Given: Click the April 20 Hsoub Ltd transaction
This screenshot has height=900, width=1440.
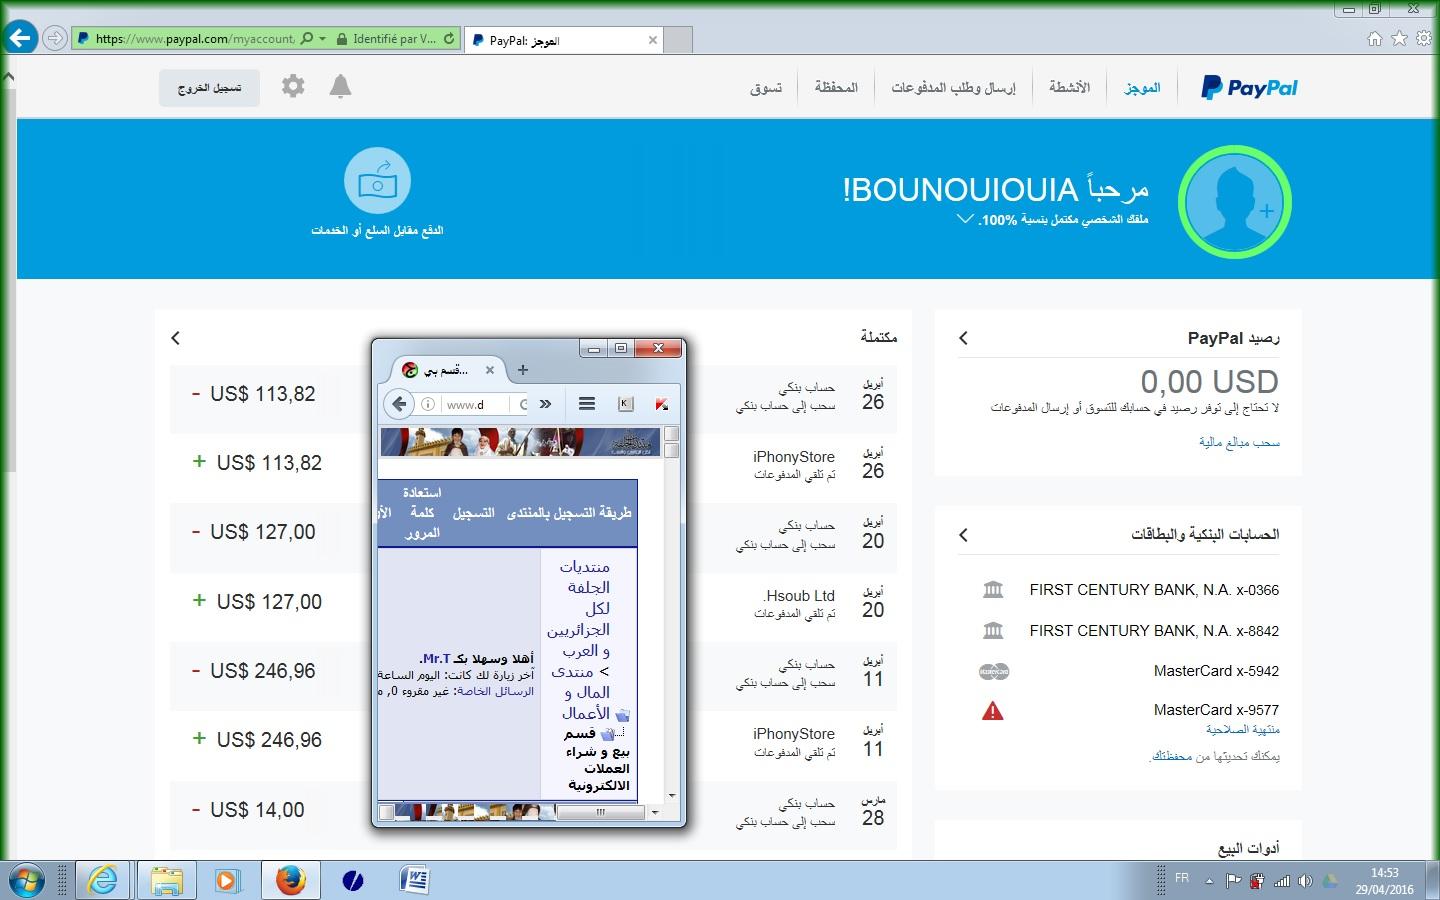Looking at the screenshot, I should point(533,603).
